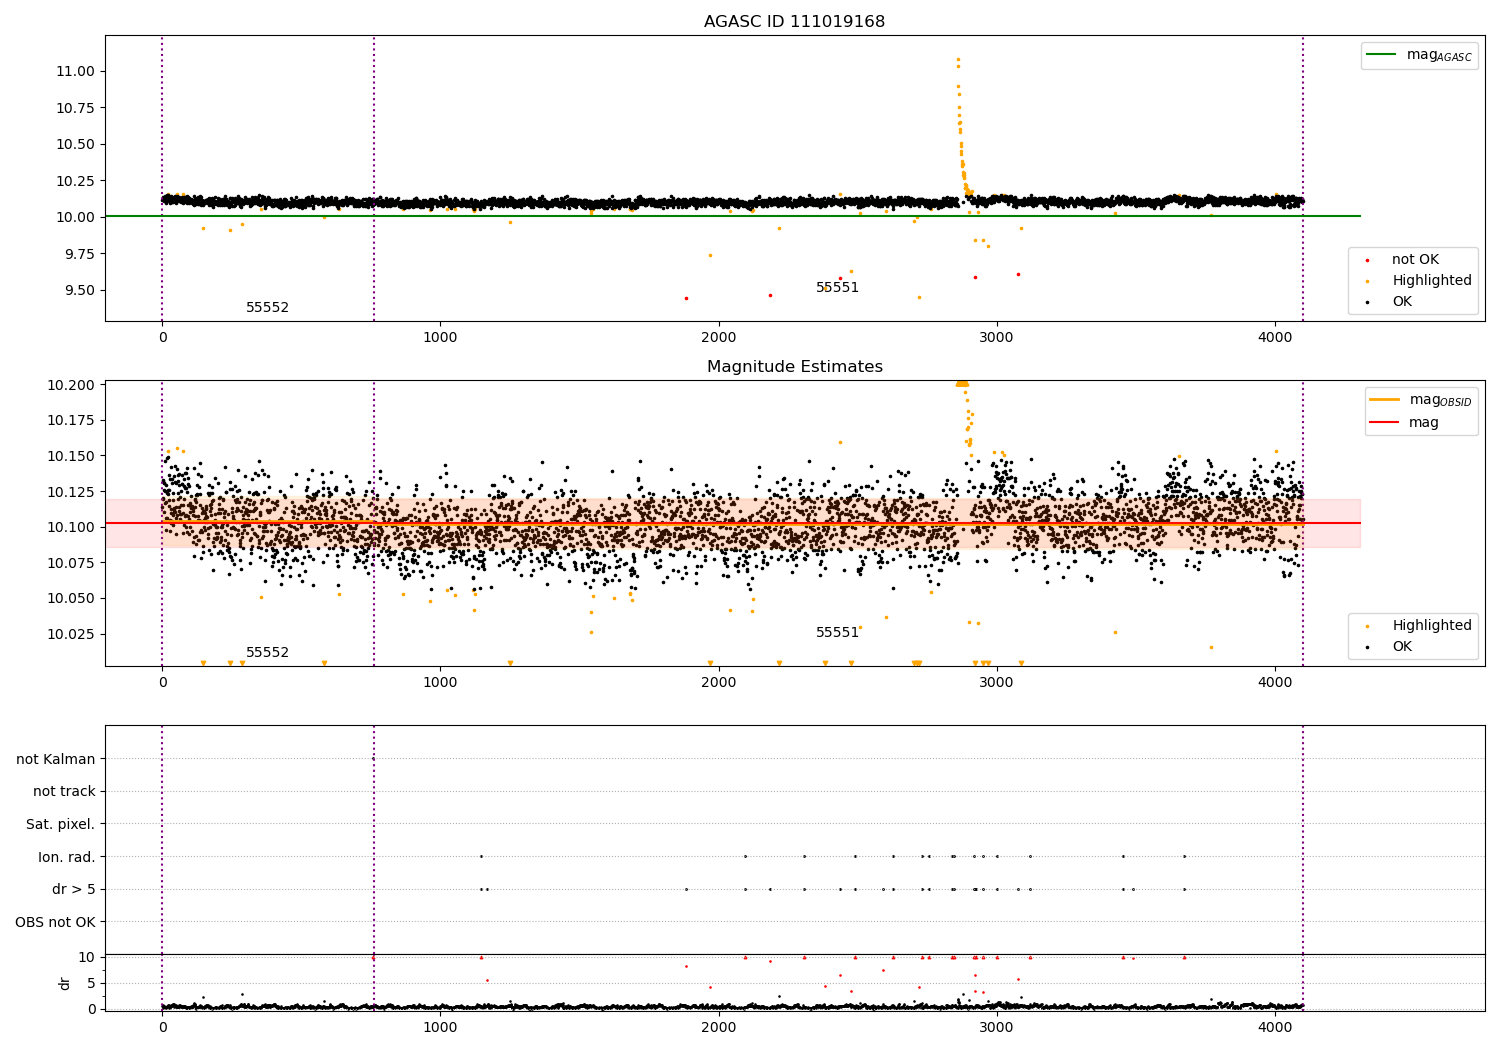Image resolution: width=1500 pixels, height=1050 pixels.
Task: Click the "2000" x-tick label under bottom plot
Action: coord(719,1028)
